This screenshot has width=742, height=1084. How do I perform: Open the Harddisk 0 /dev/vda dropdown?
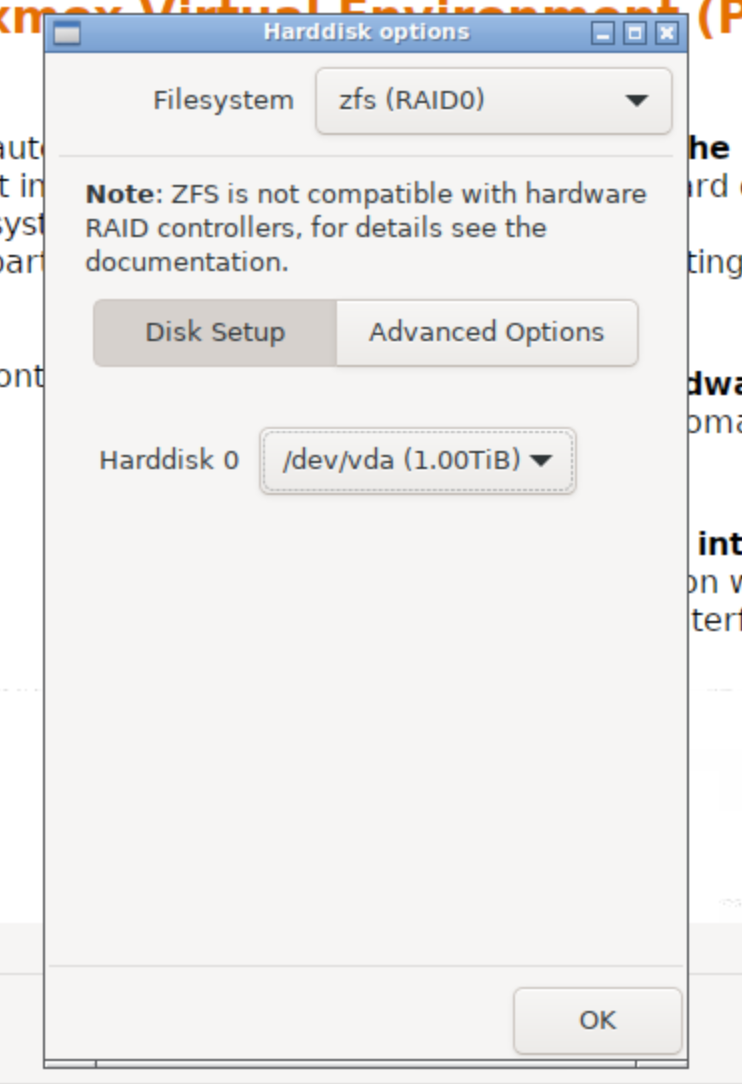418,460
